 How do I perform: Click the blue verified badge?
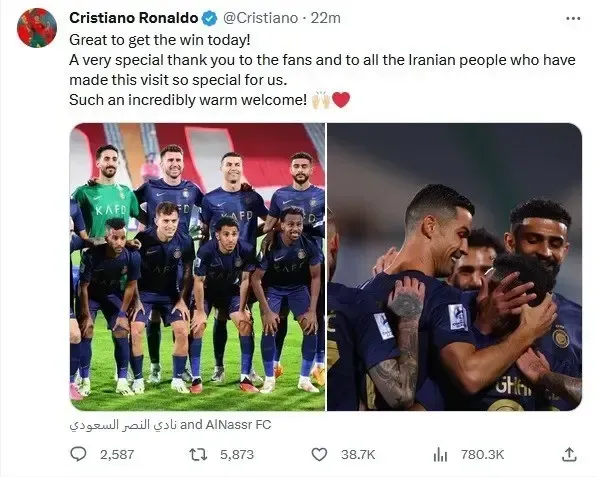[x=209, y=18]
